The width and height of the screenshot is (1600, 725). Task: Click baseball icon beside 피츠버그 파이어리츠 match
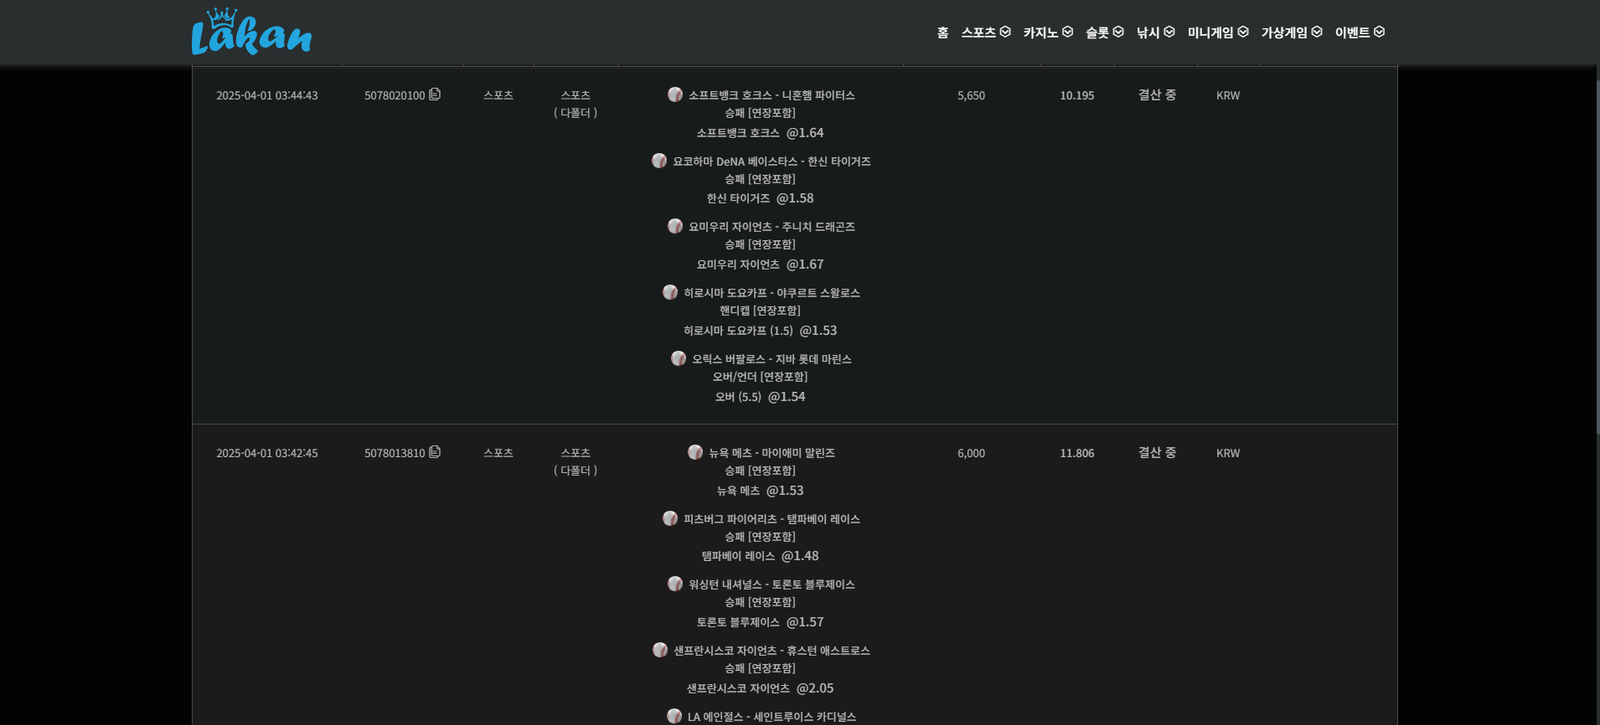coord(670,518)
